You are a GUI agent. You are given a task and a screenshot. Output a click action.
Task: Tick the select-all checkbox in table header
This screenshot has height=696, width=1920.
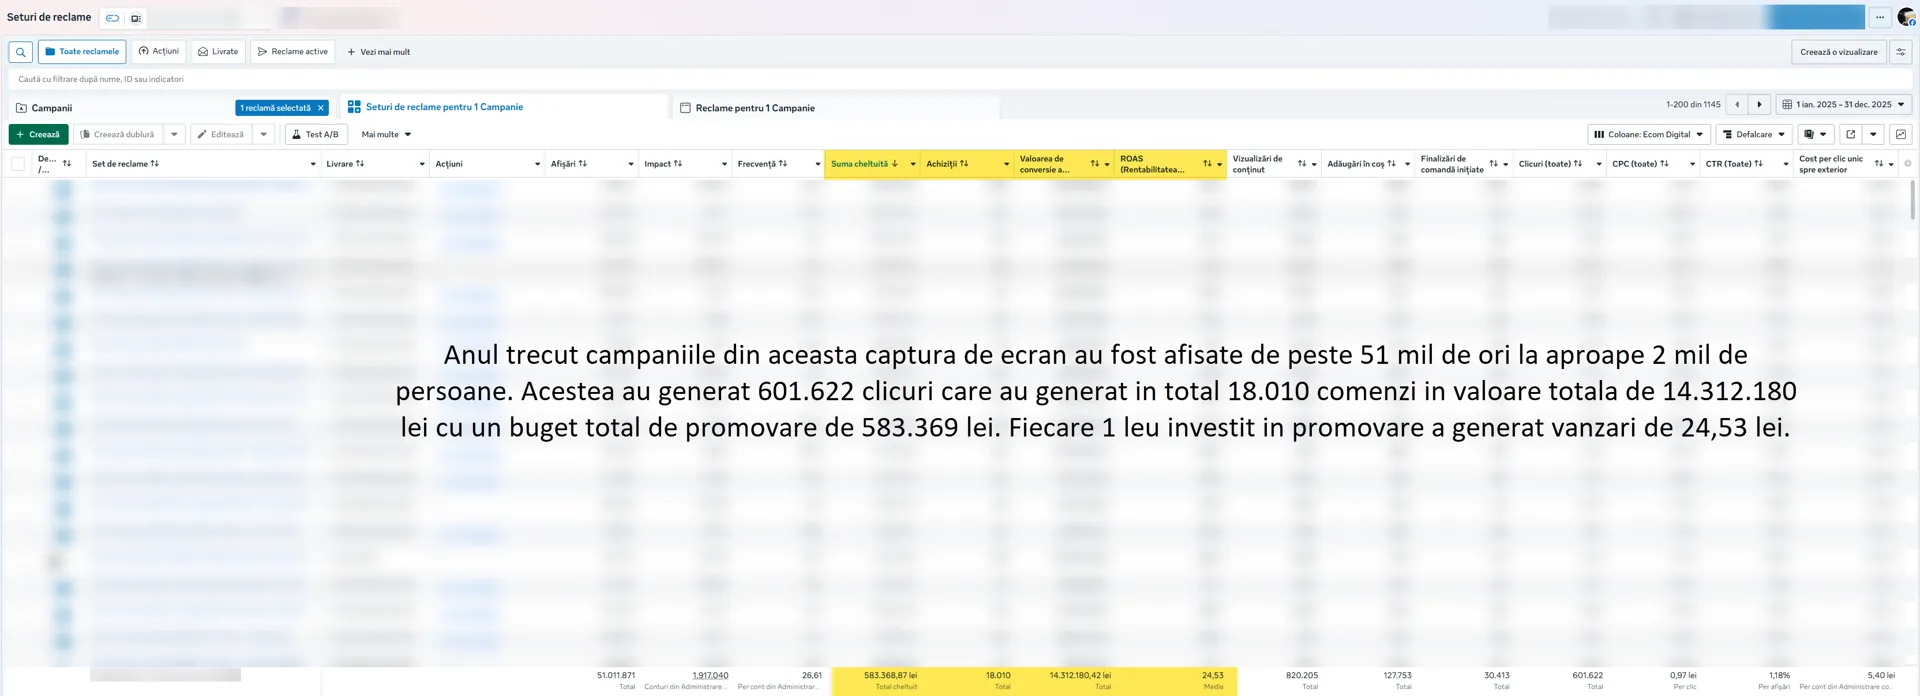click(x=18, y=164)
